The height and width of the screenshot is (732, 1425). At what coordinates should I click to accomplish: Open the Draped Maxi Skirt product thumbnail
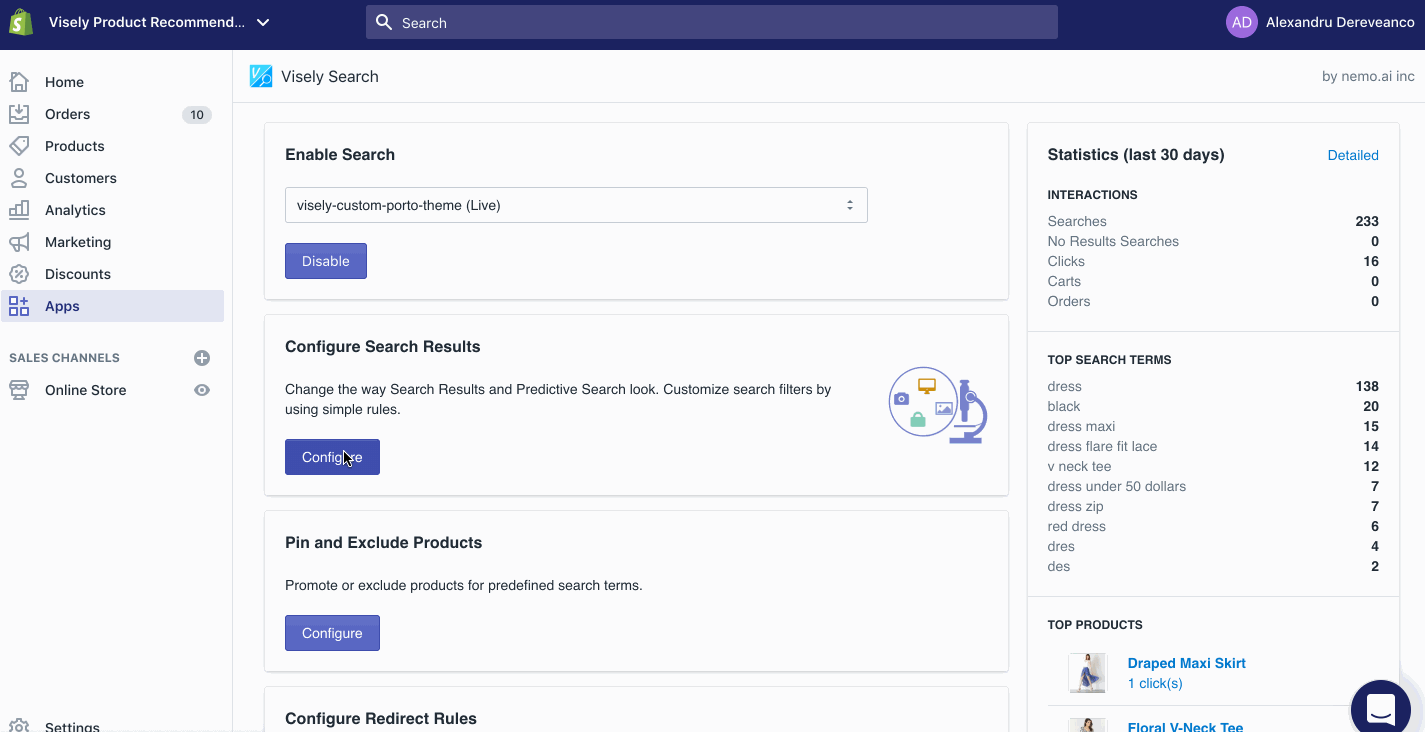click(1087, 673)
